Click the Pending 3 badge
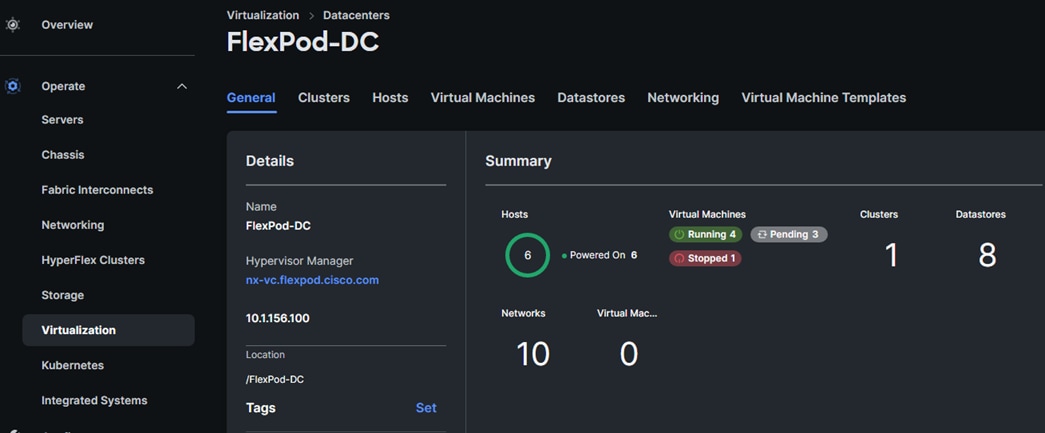The height and width of the screenshot is (433, 1045). (789, 234)
